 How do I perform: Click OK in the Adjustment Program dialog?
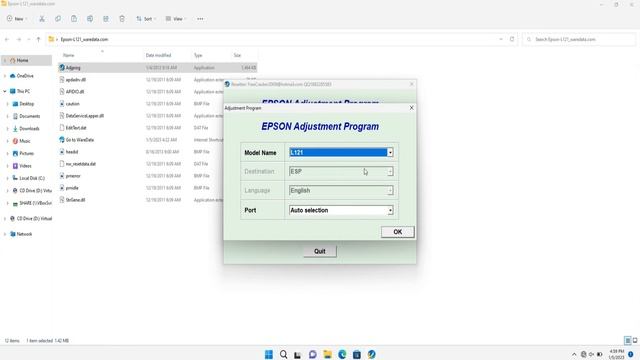[x=398, y=232]
